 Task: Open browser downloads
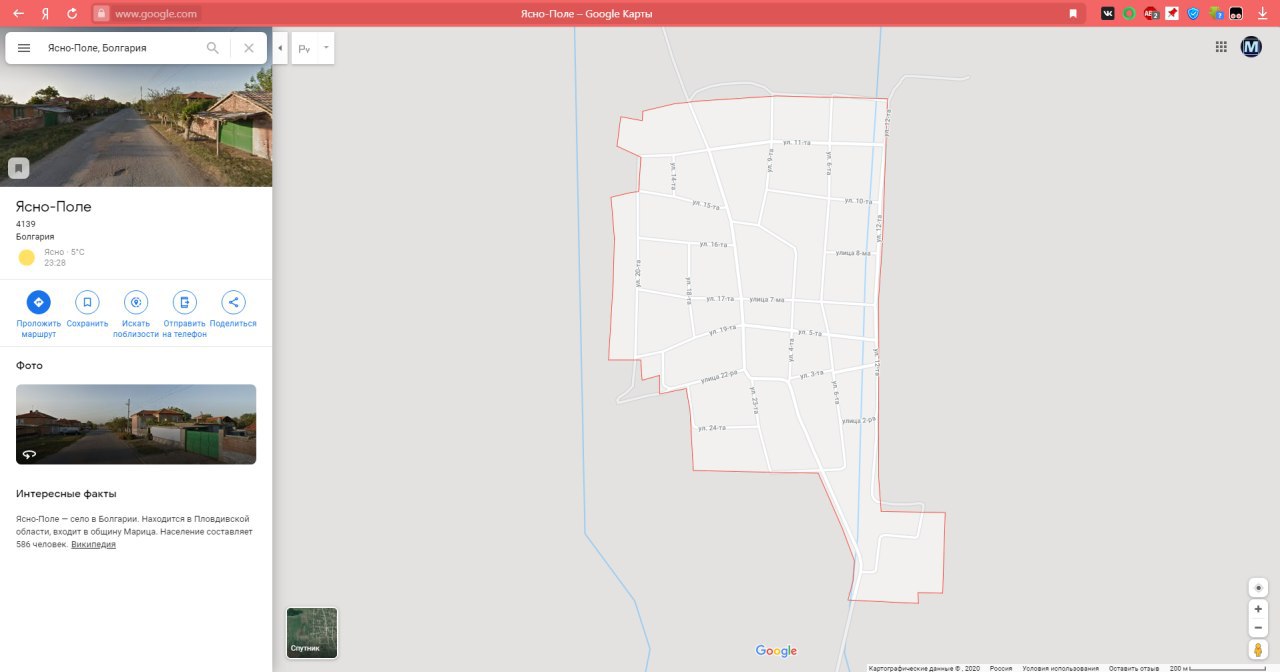(x=1264, y=14)
